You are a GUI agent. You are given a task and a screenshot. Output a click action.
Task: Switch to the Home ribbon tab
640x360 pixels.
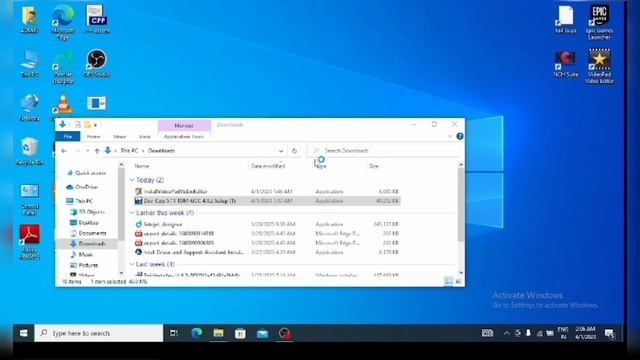click(x=93, y=136)
